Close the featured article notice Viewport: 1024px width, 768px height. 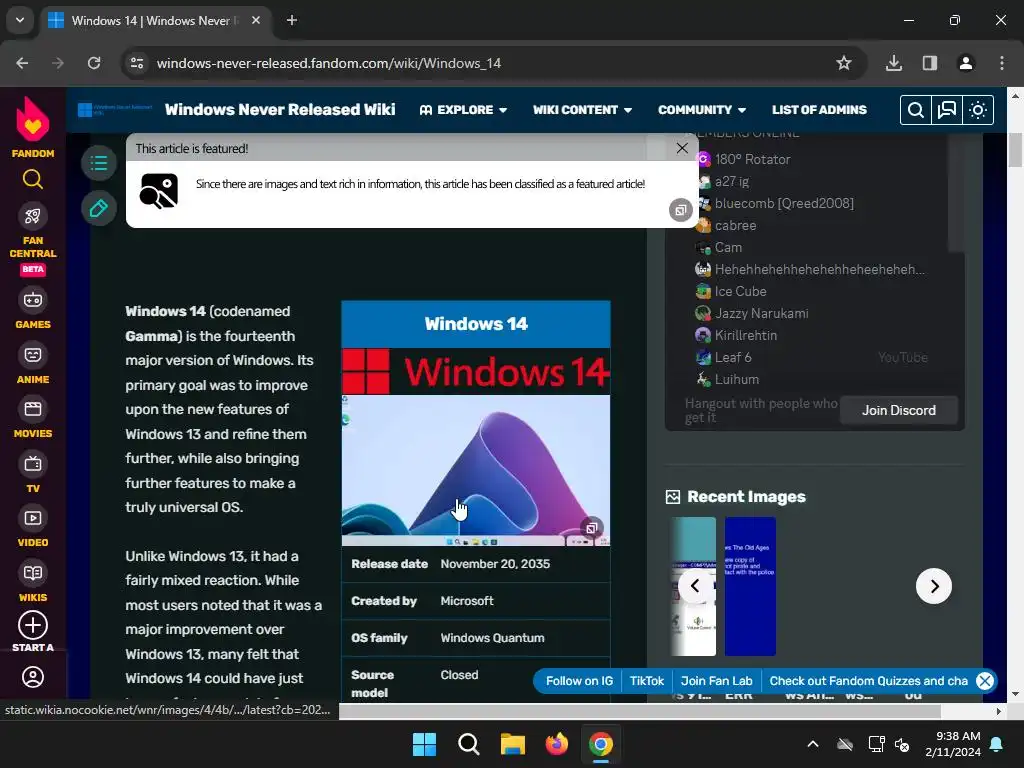[682, 148]
